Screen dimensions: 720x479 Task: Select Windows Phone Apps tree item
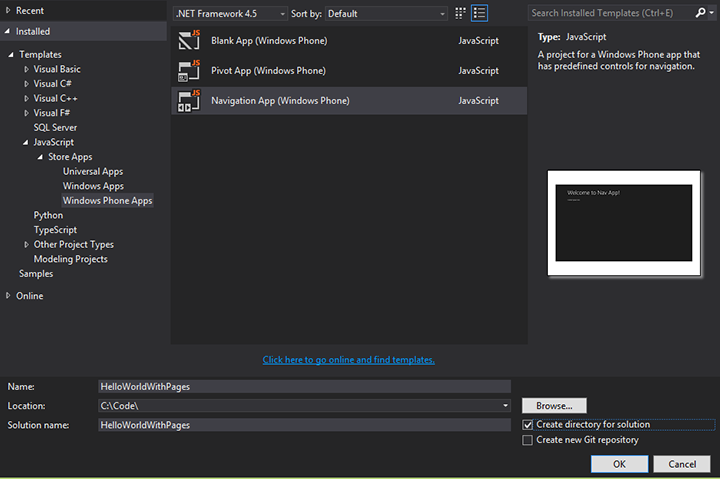click(107, 201)
